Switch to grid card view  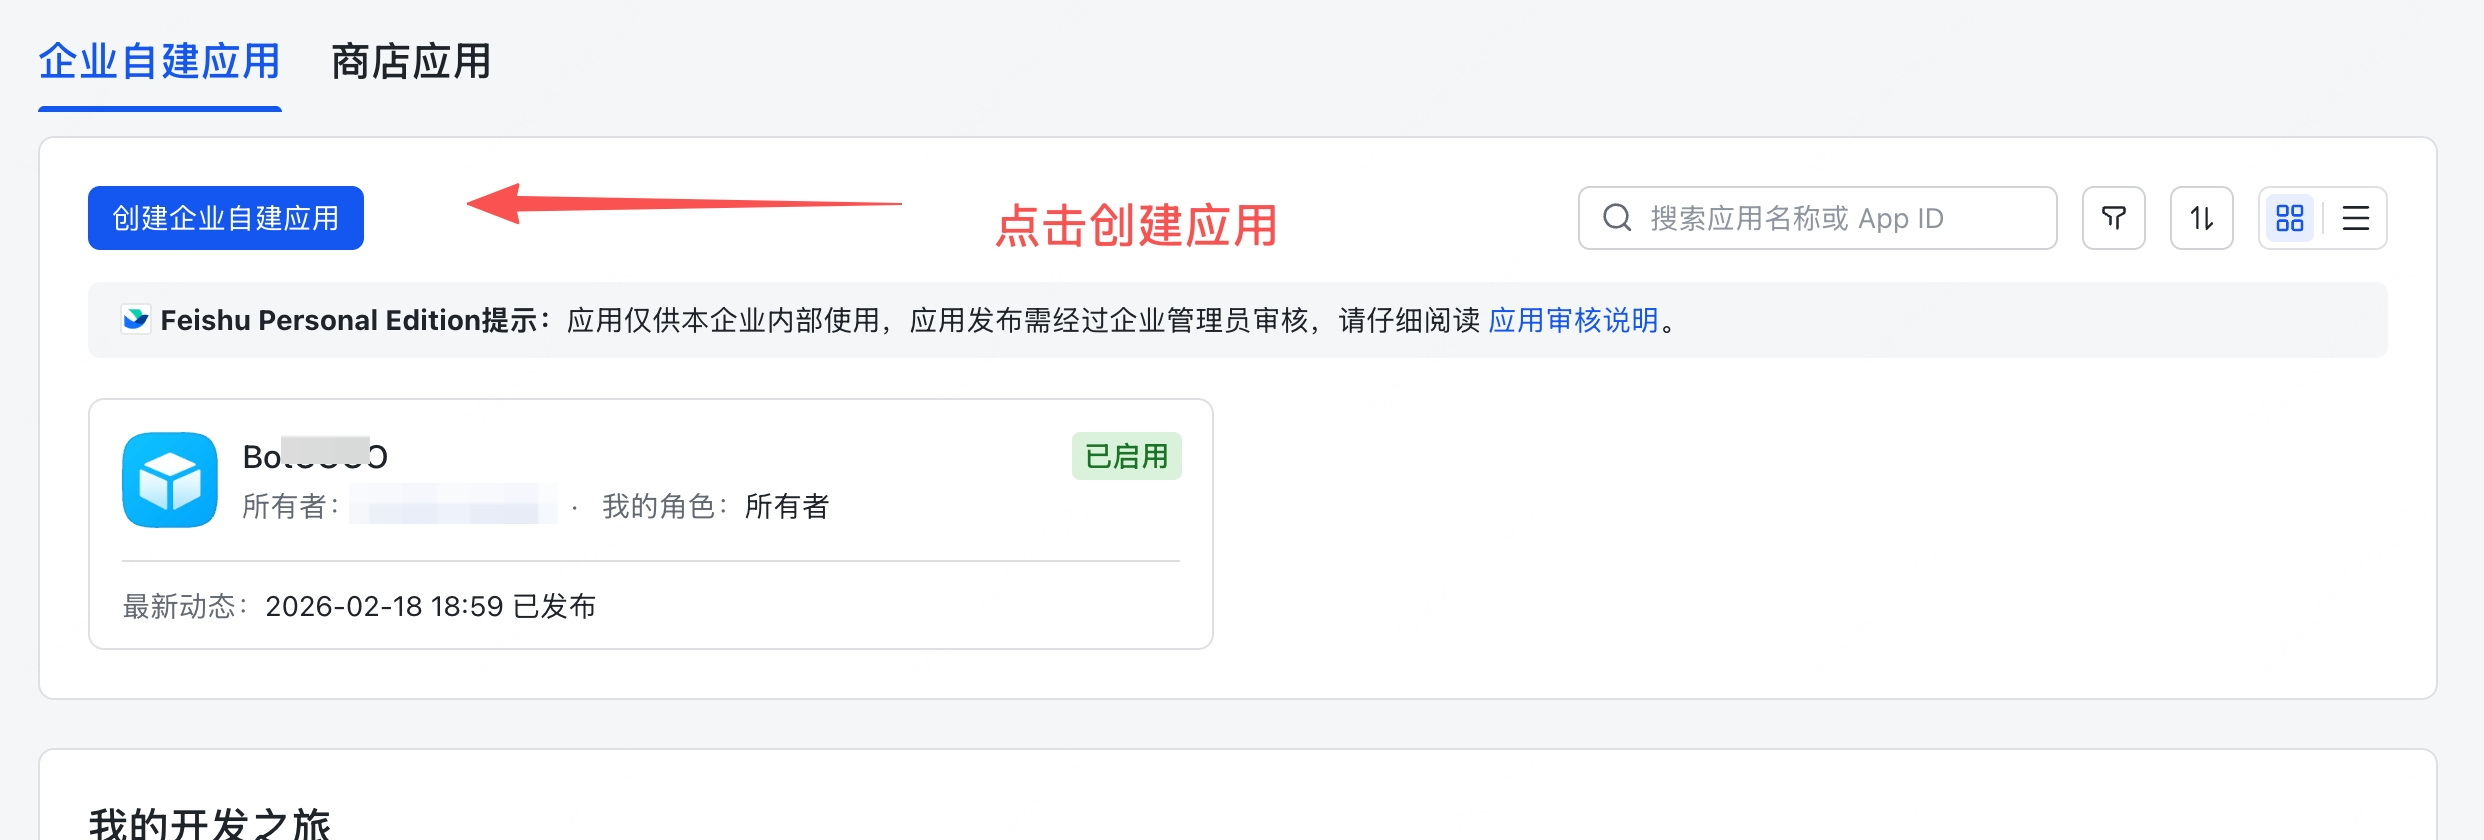[2289, 218]
